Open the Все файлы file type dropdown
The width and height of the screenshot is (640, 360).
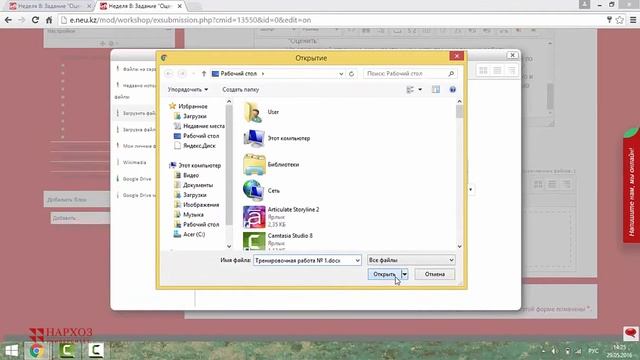pos(411,260)
